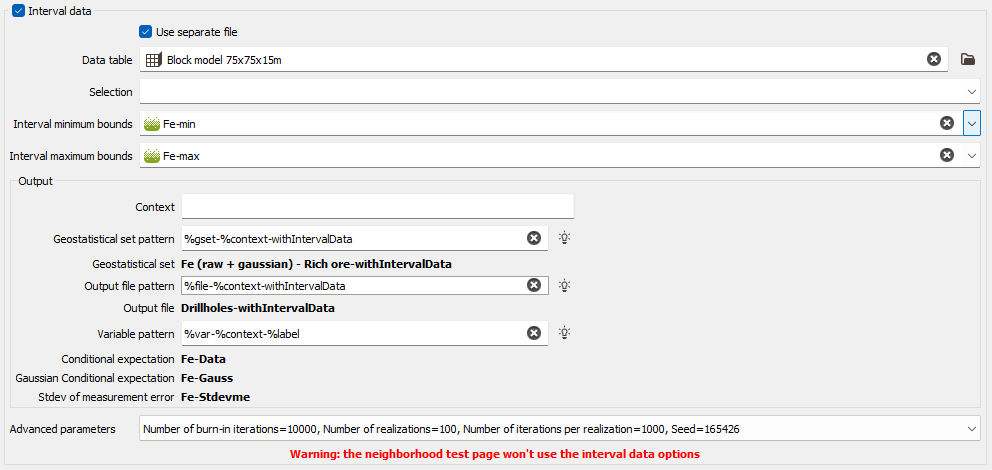Open Interval maximum bounds dropdown arrow
The height and width of the screenshot is (470, 992).
coord(972,155)
